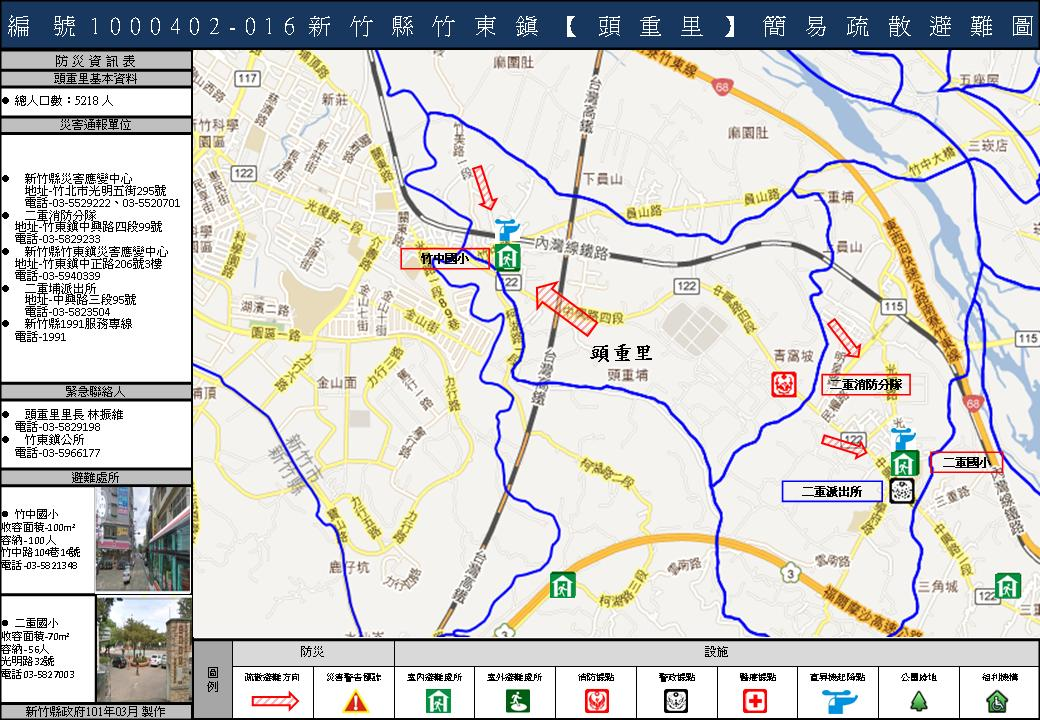Screen dimensions: 1040x720
Task: Click the disaster warning triangle in the legend
Action: coord(355,701)
